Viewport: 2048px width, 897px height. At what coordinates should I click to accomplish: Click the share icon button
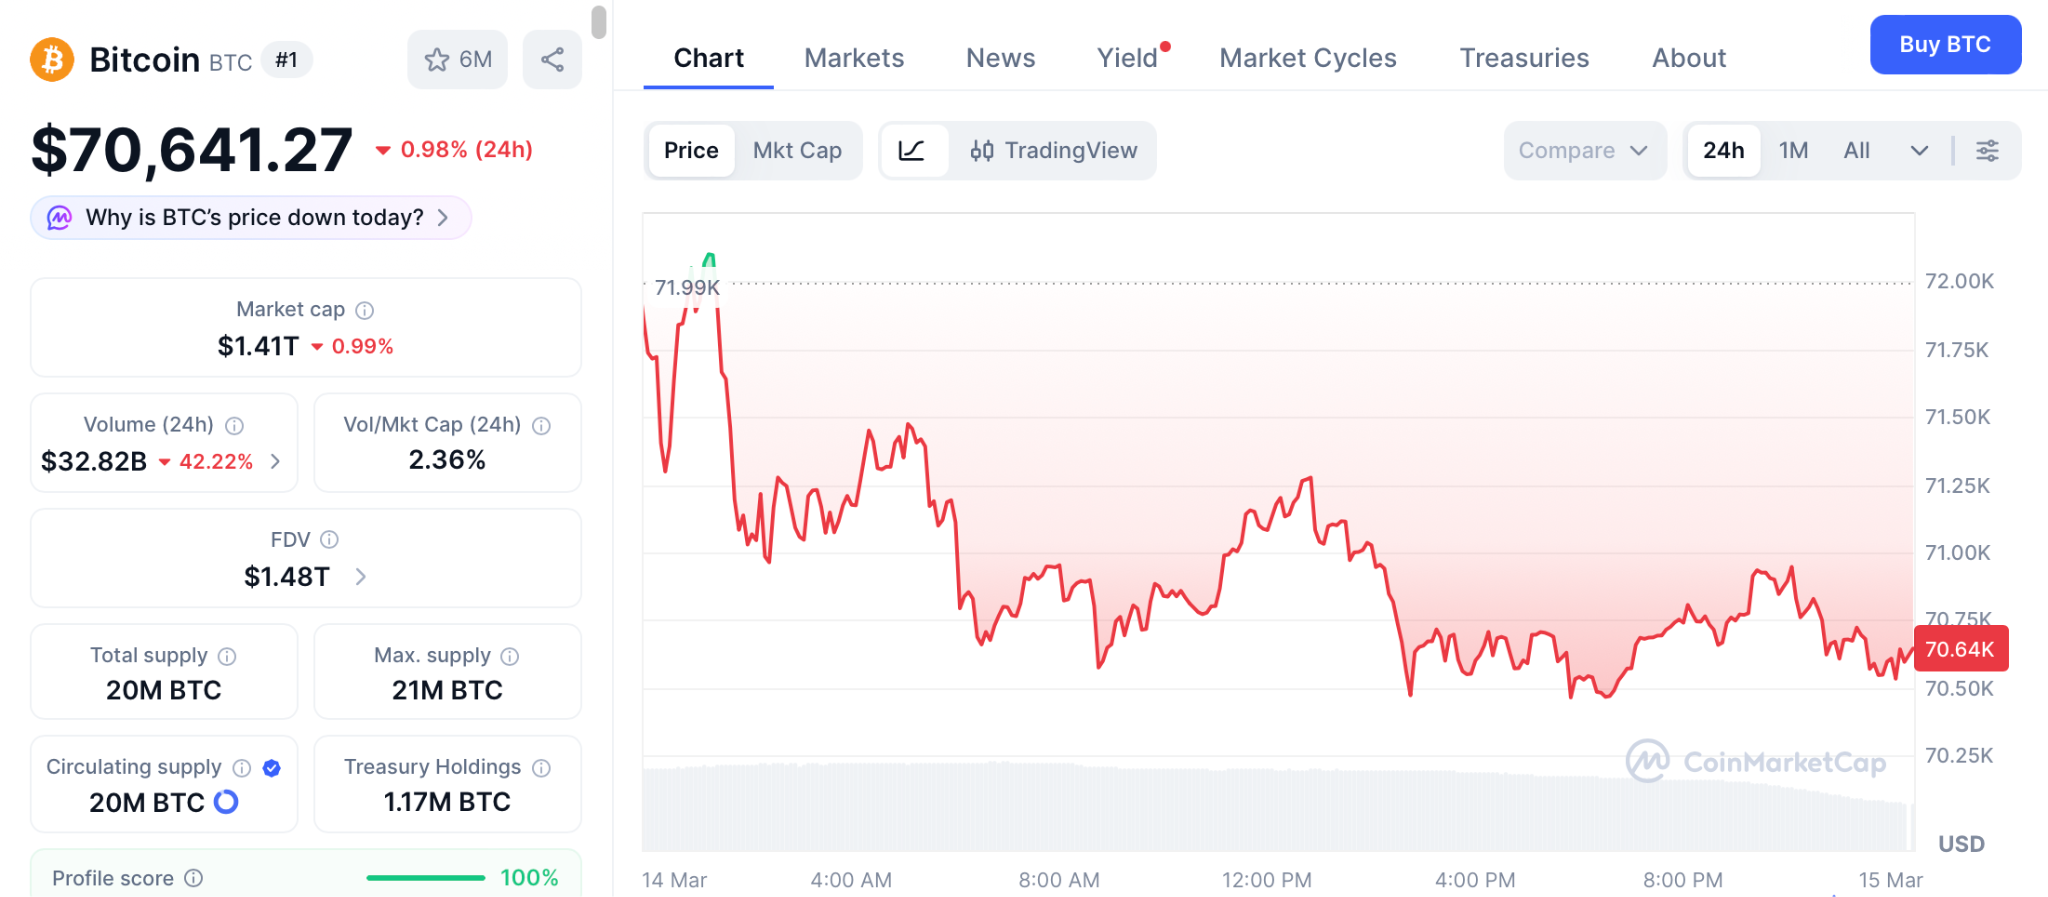coord(552,60)
